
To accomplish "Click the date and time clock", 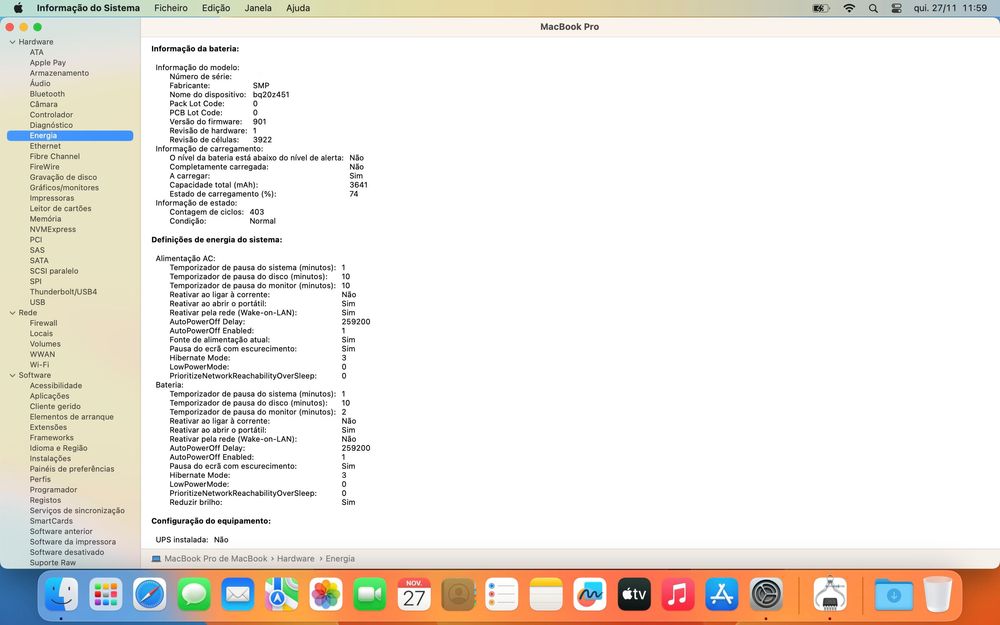I will (x=950, y=8).
